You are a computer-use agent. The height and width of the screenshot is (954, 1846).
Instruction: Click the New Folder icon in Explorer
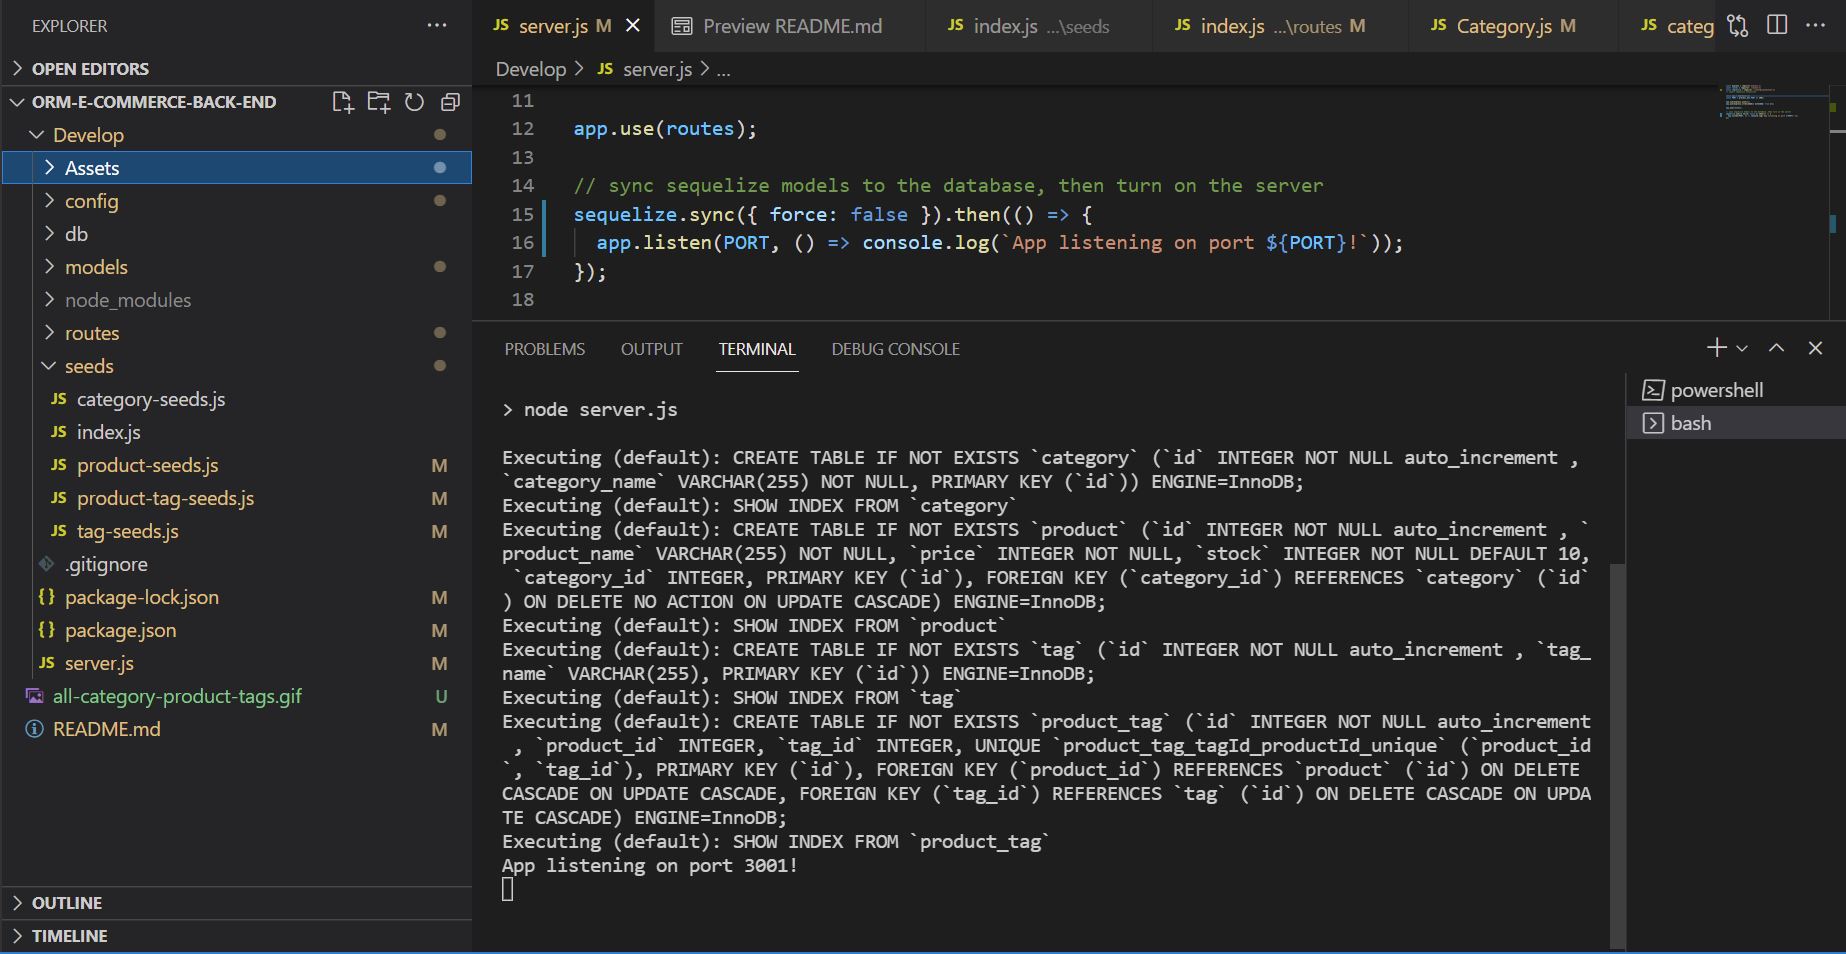coord(379,102)
